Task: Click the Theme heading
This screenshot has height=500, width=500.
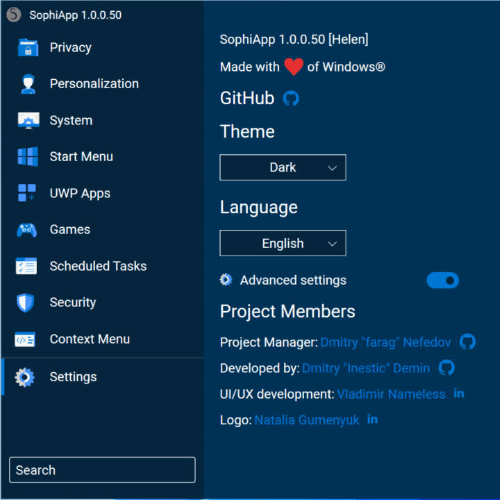Action: coord(247,131)
